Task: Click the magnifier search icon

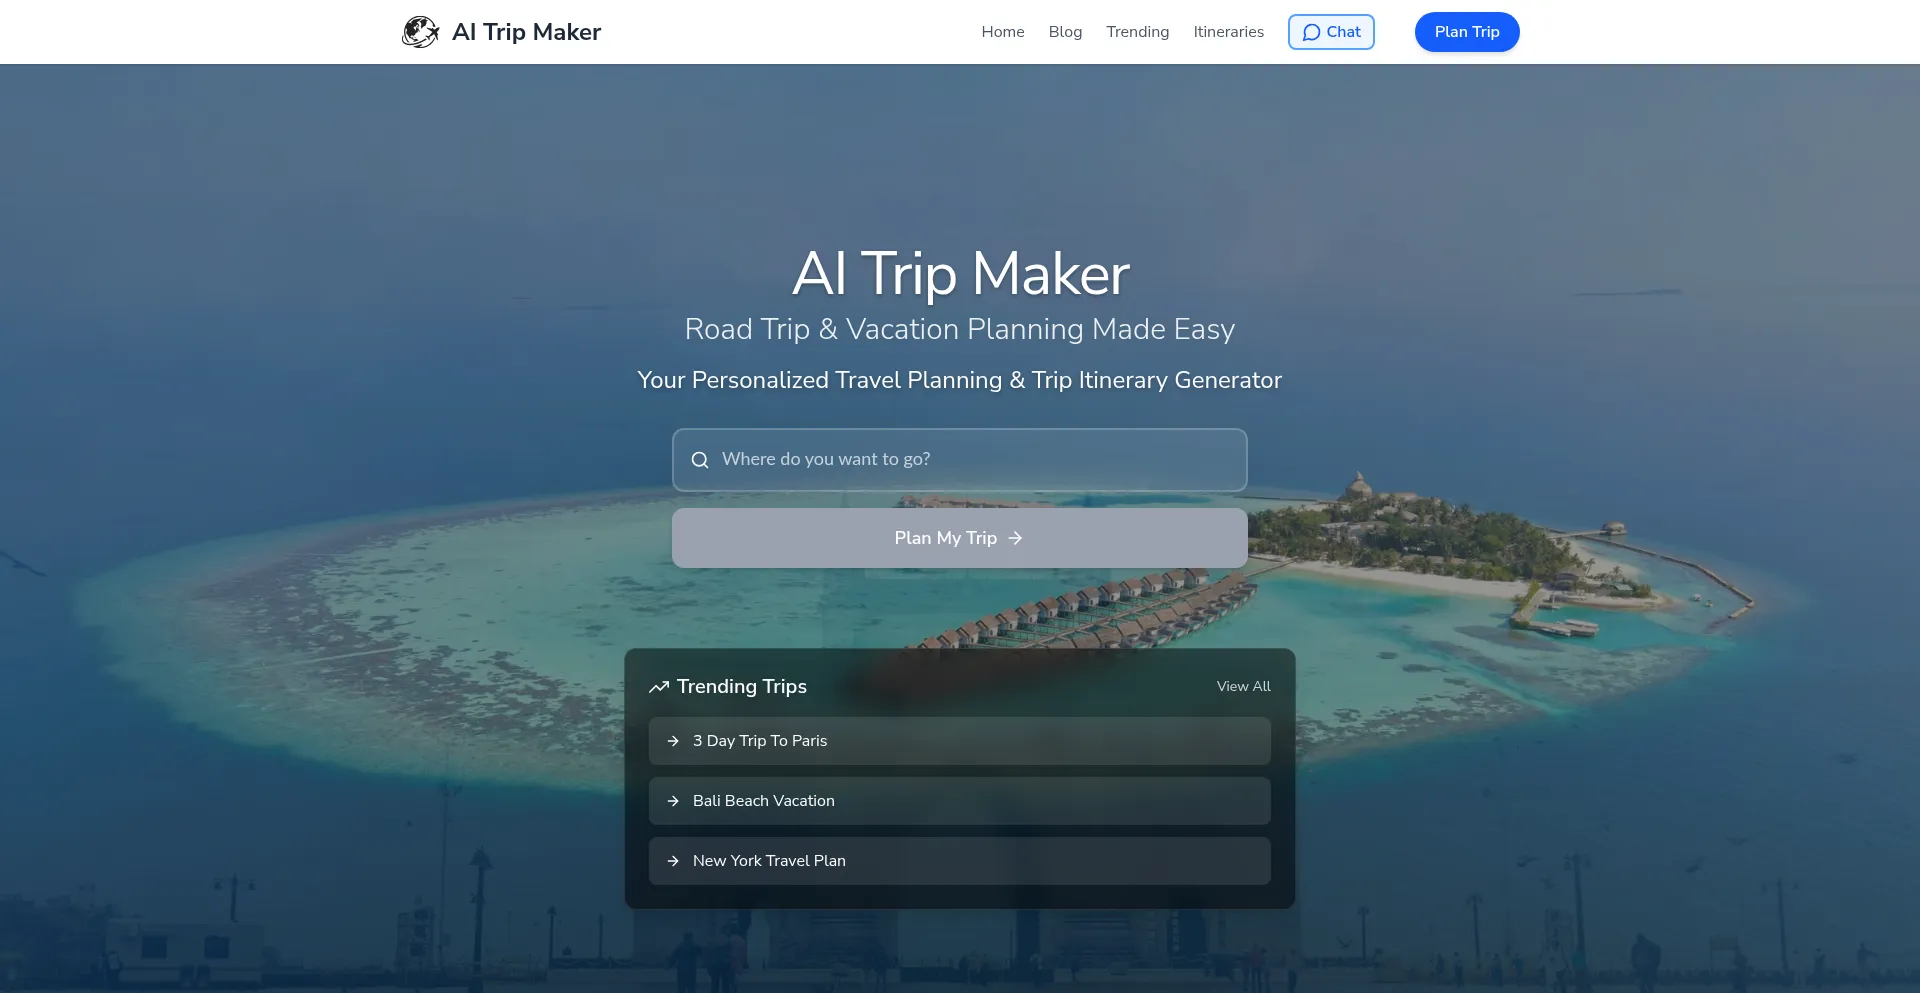Action: pos(700,460)
